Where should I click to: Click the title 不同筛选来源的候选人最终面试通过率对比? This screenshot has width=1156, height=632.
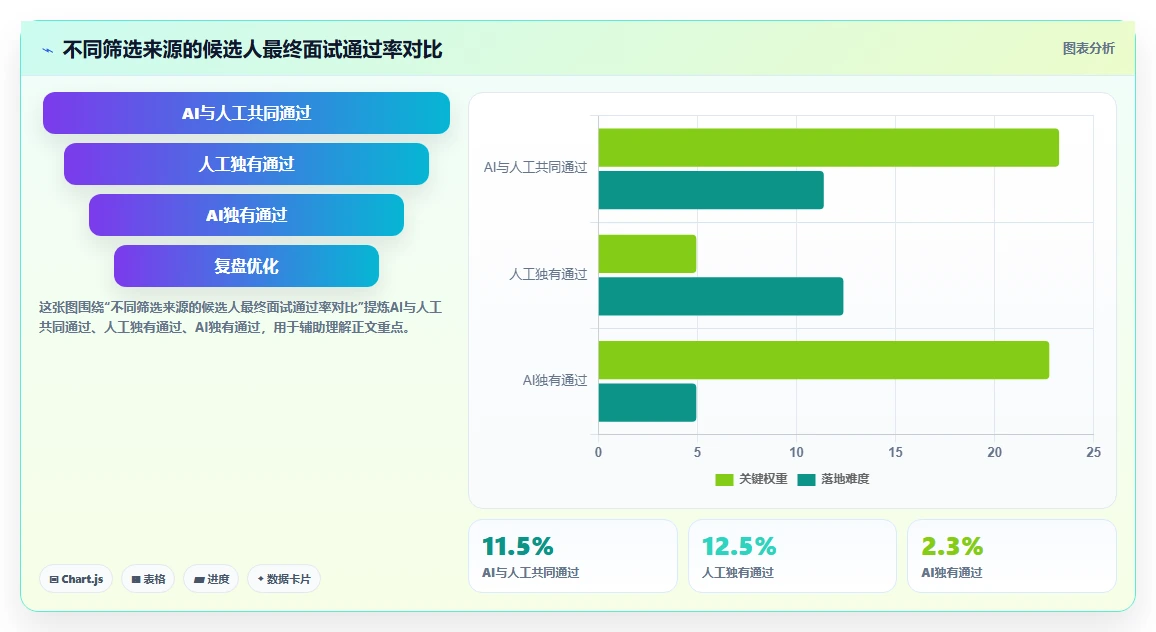coord(252,49)
